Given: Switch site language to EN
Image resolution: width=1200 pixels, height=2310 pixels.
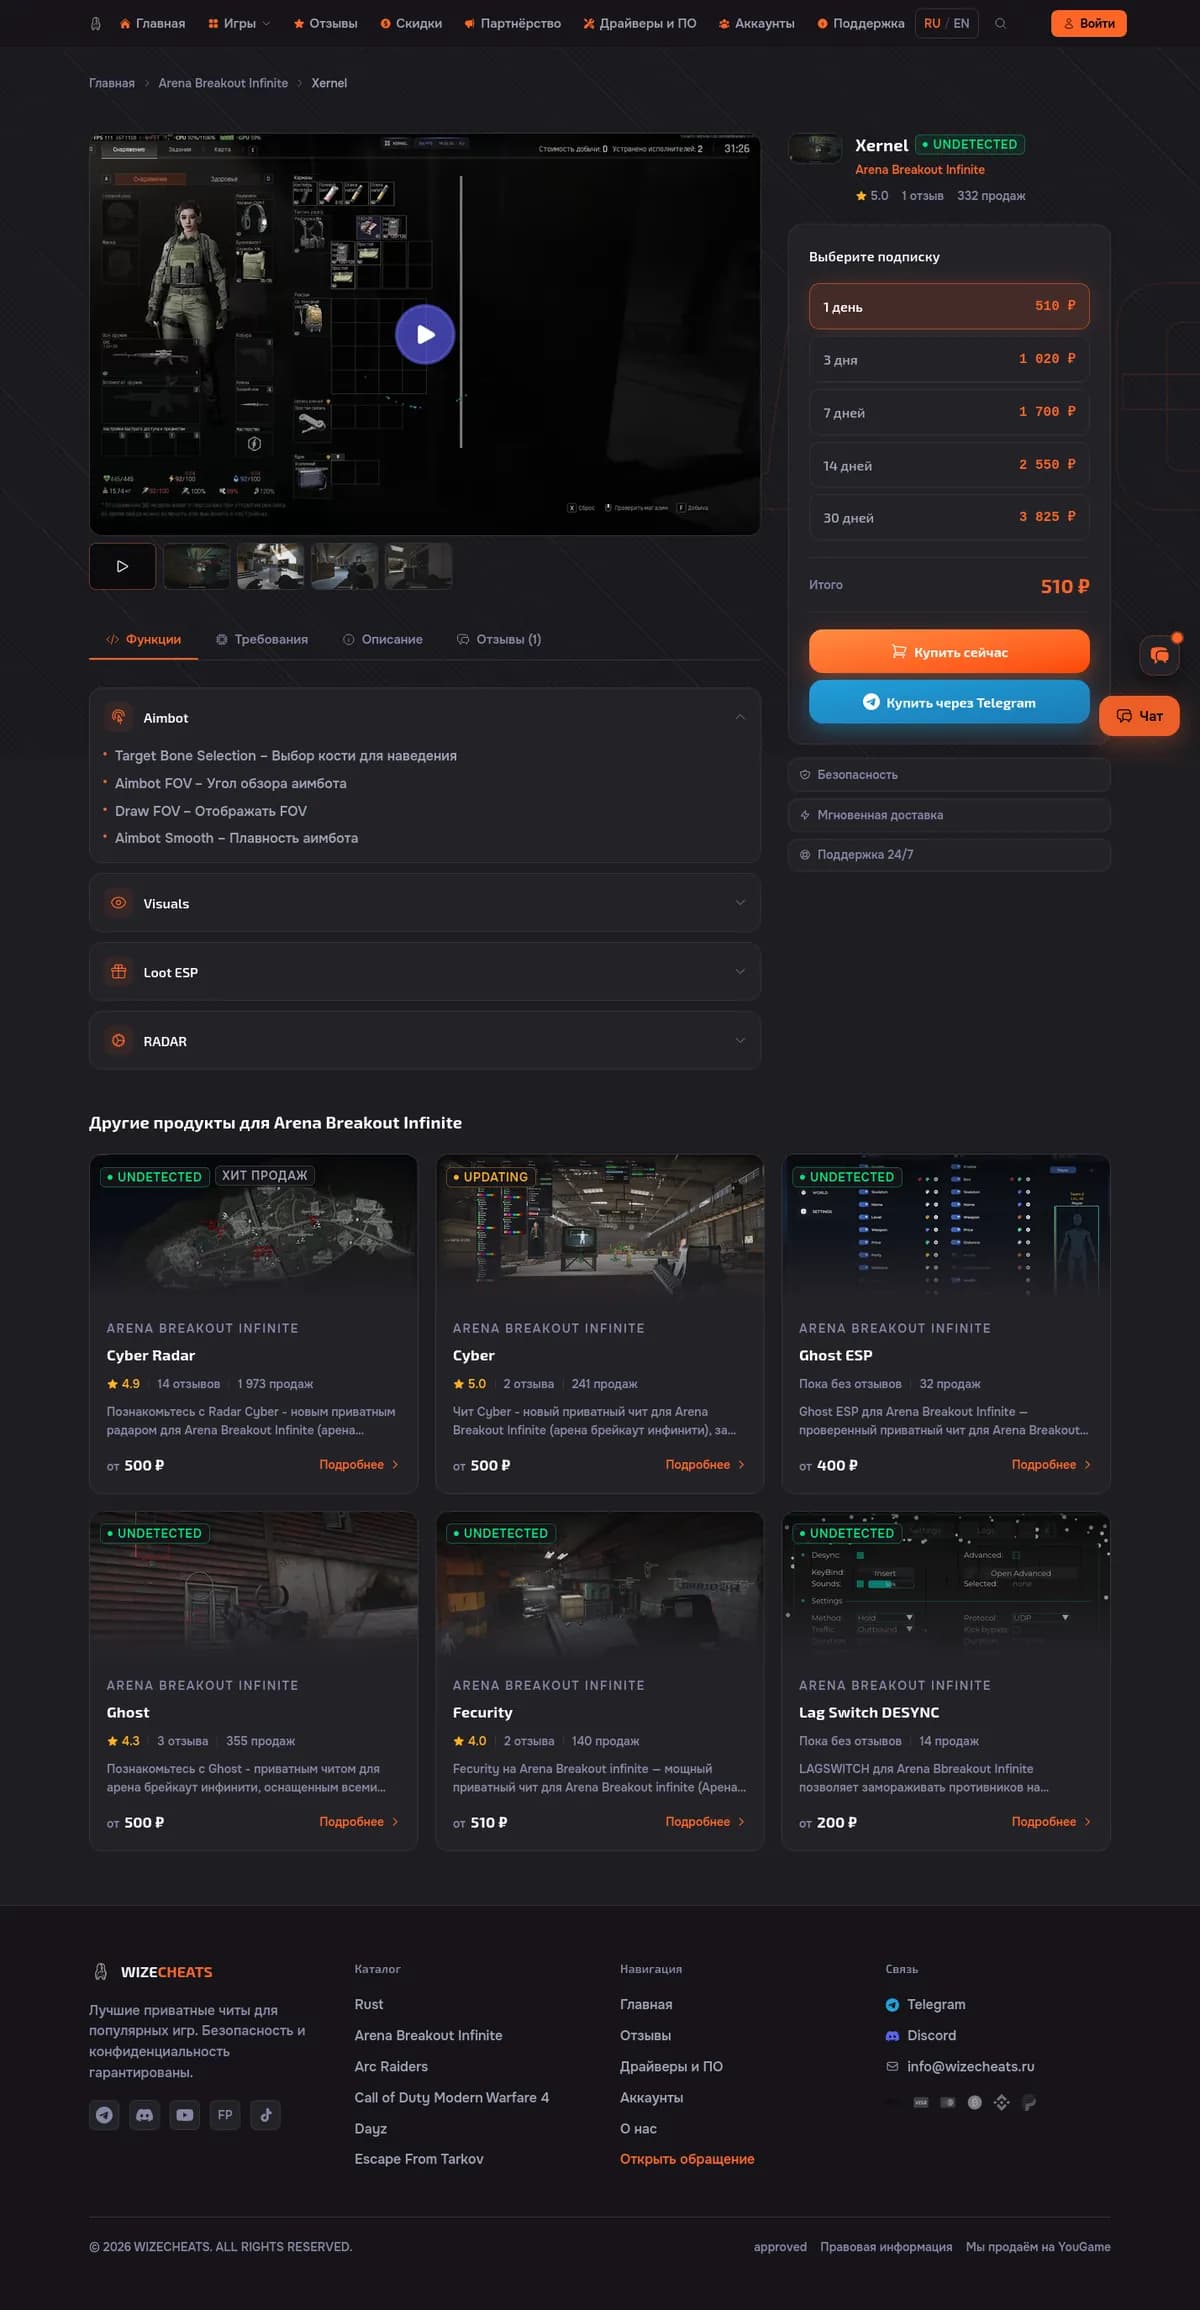Looking at the screenshot, I should pos(961,23).
